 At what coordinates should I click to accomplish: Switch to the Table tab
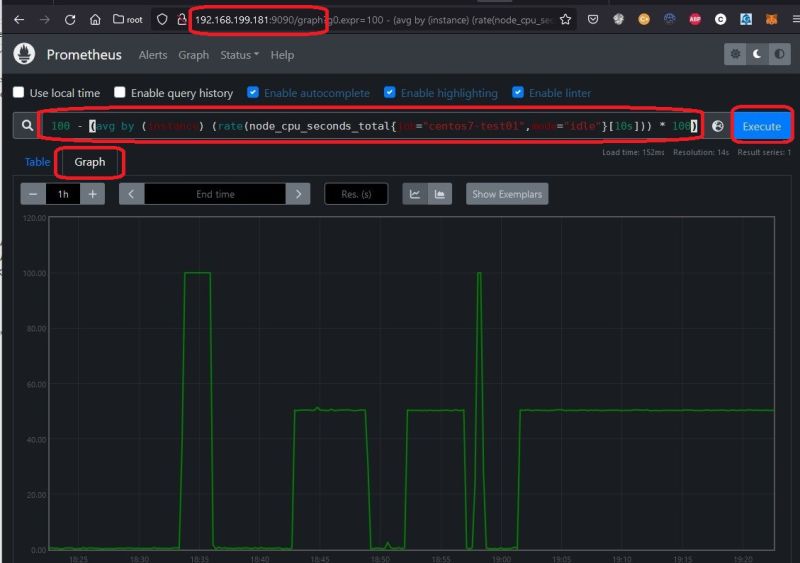(x=37, y=162)
